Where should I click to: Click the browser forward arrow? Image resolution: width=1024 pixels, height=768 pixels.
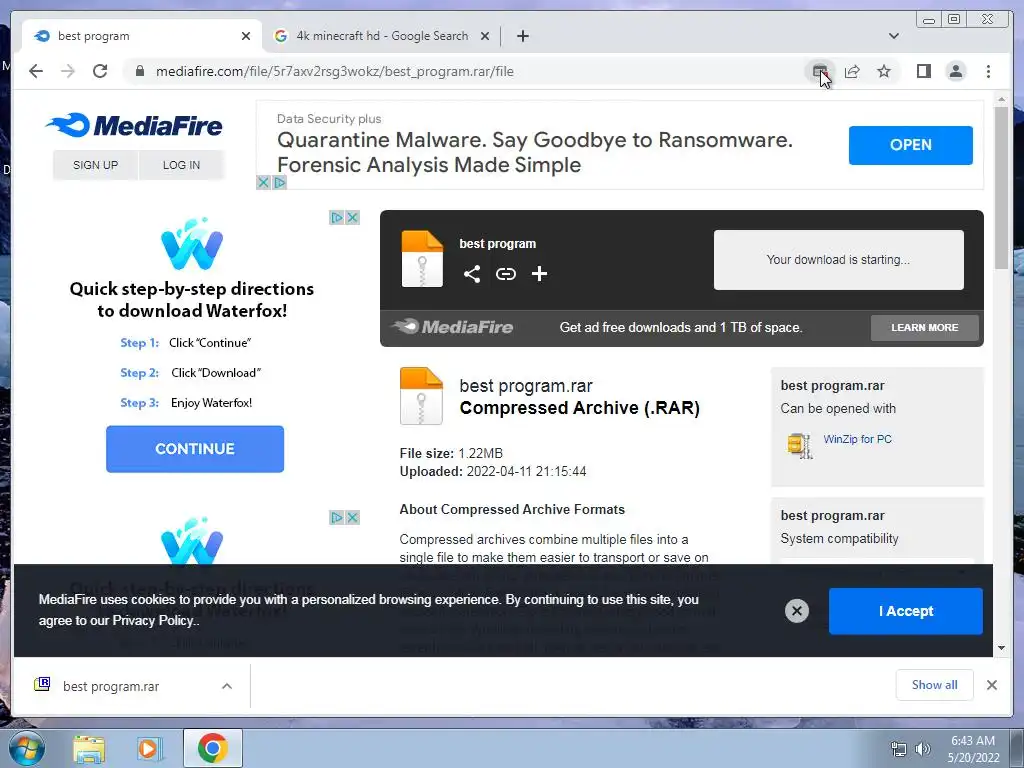click(x=68, y=71)
